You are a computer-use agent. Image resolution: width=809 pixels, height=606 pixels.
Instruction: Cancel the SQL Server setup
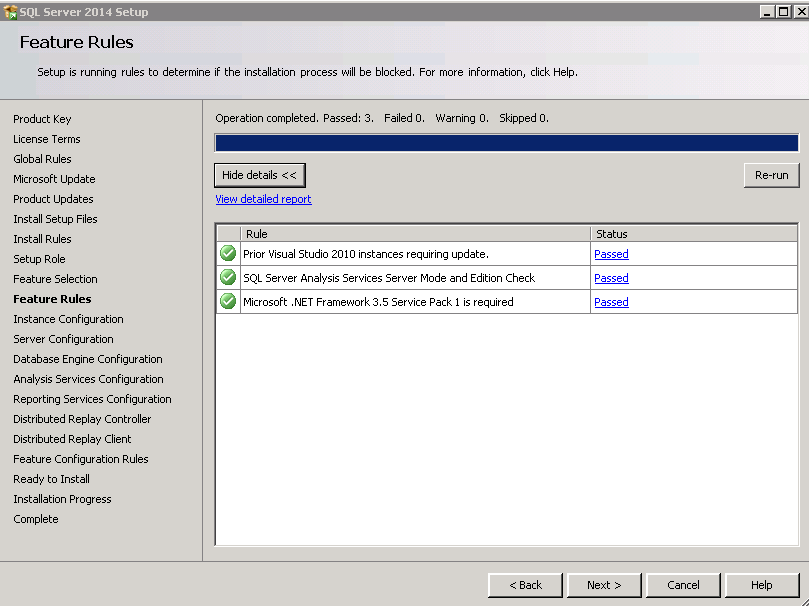click(683, 585)
